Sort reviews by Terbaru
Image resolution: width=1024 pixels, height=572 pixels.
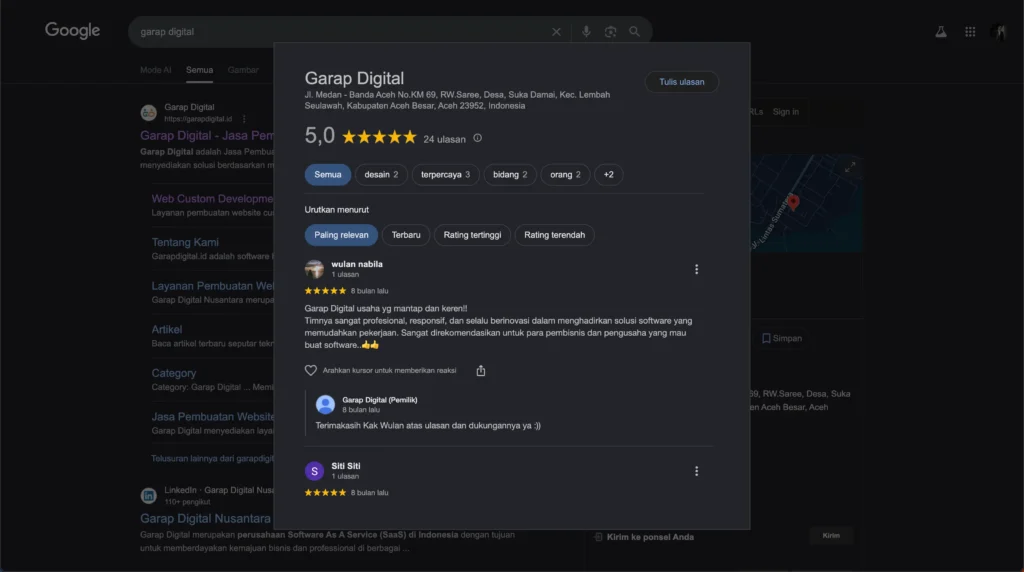[x=406, y=235]
